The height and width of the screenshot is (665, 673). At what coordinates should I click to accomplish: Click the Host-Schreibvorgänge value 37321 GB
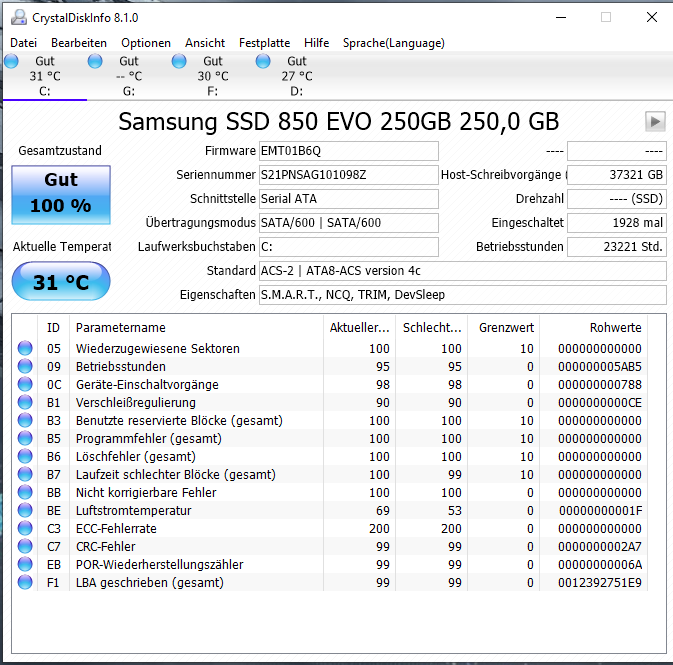617,175
